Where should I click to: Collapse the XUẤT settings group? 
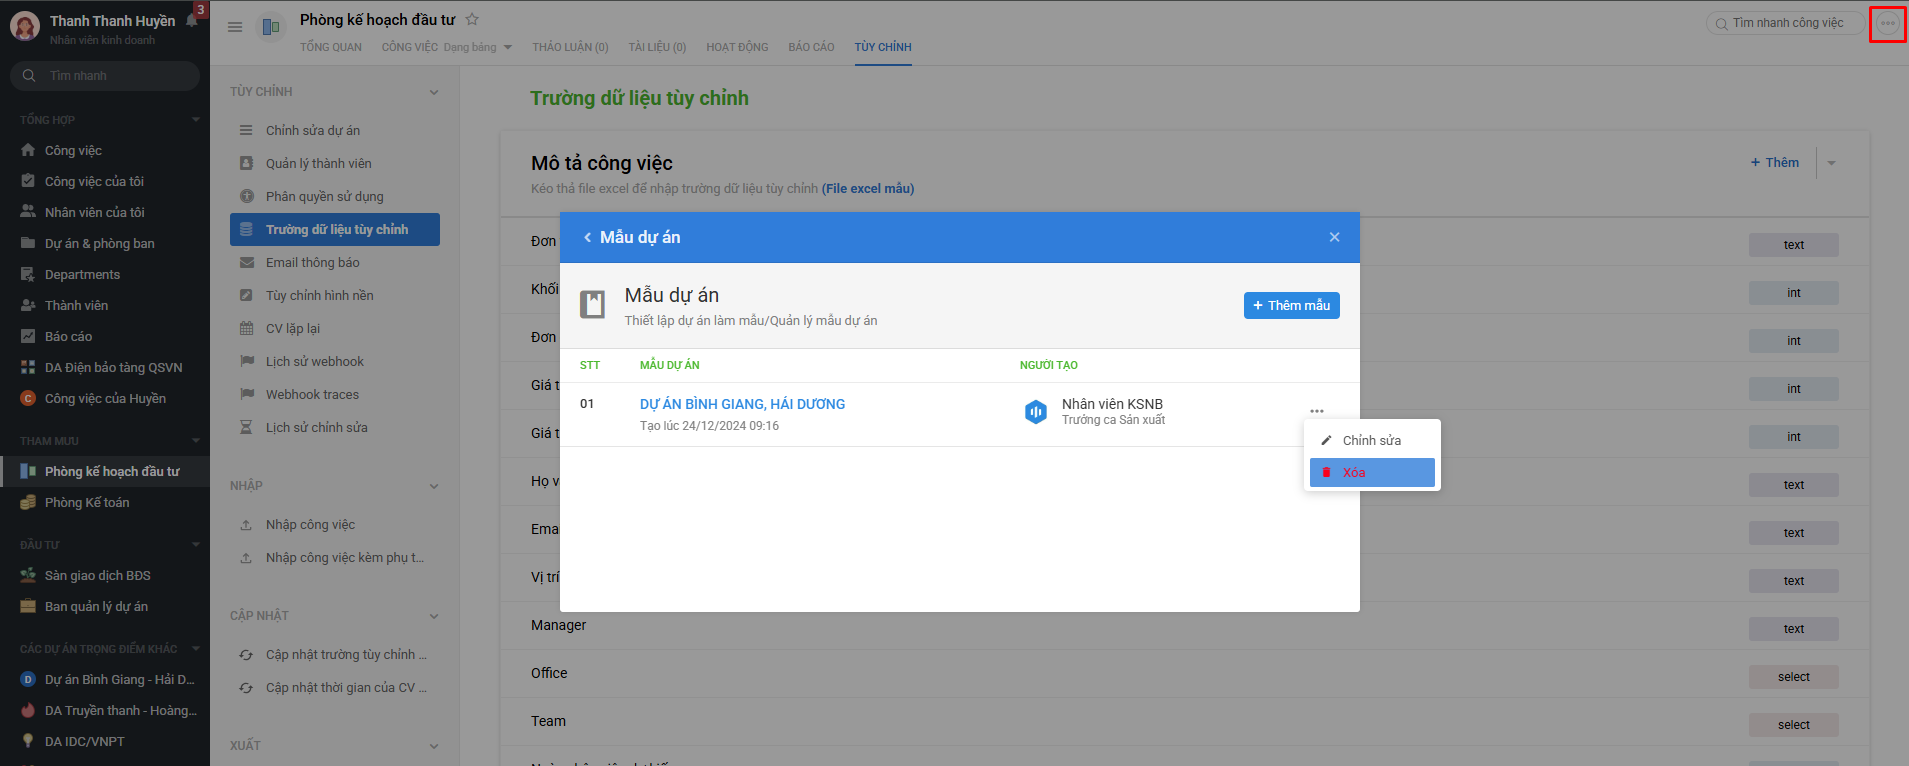[434, 746]
